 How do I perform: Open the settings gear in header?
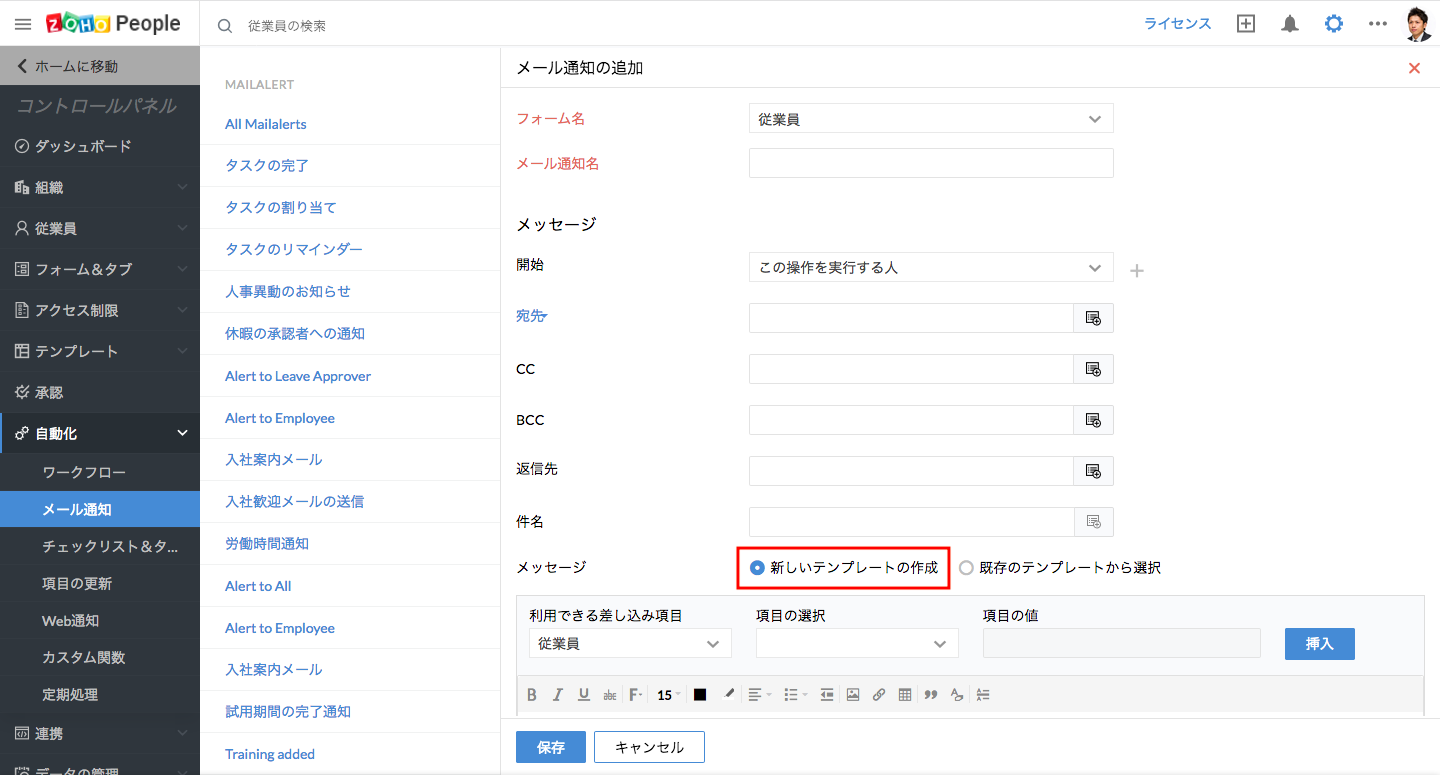click(1334, 24)
